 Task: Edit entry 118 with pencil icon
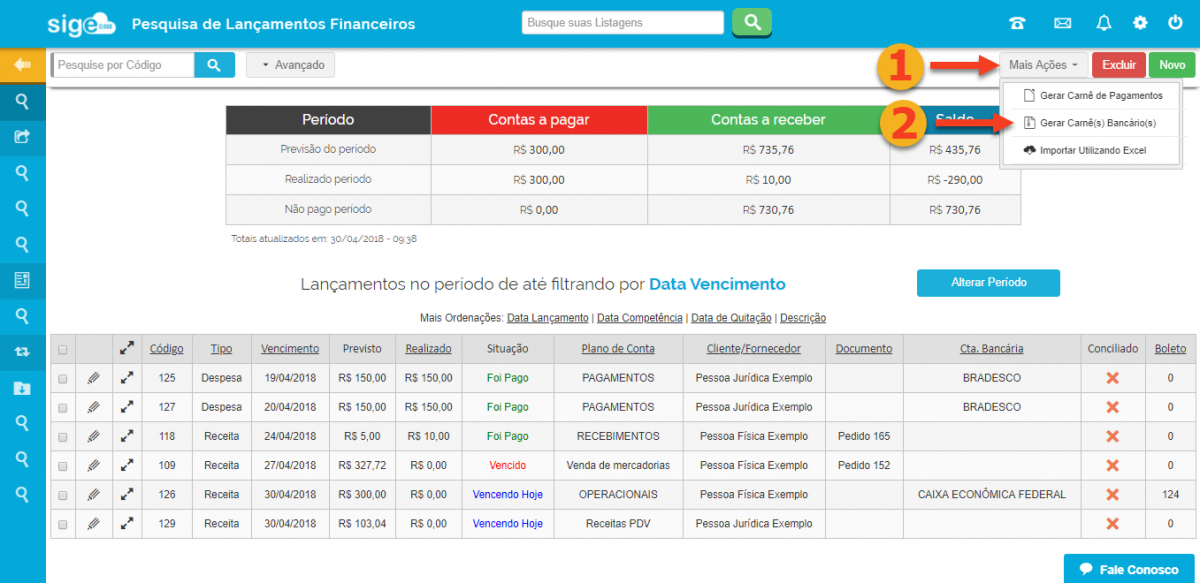tap(93, 437)
